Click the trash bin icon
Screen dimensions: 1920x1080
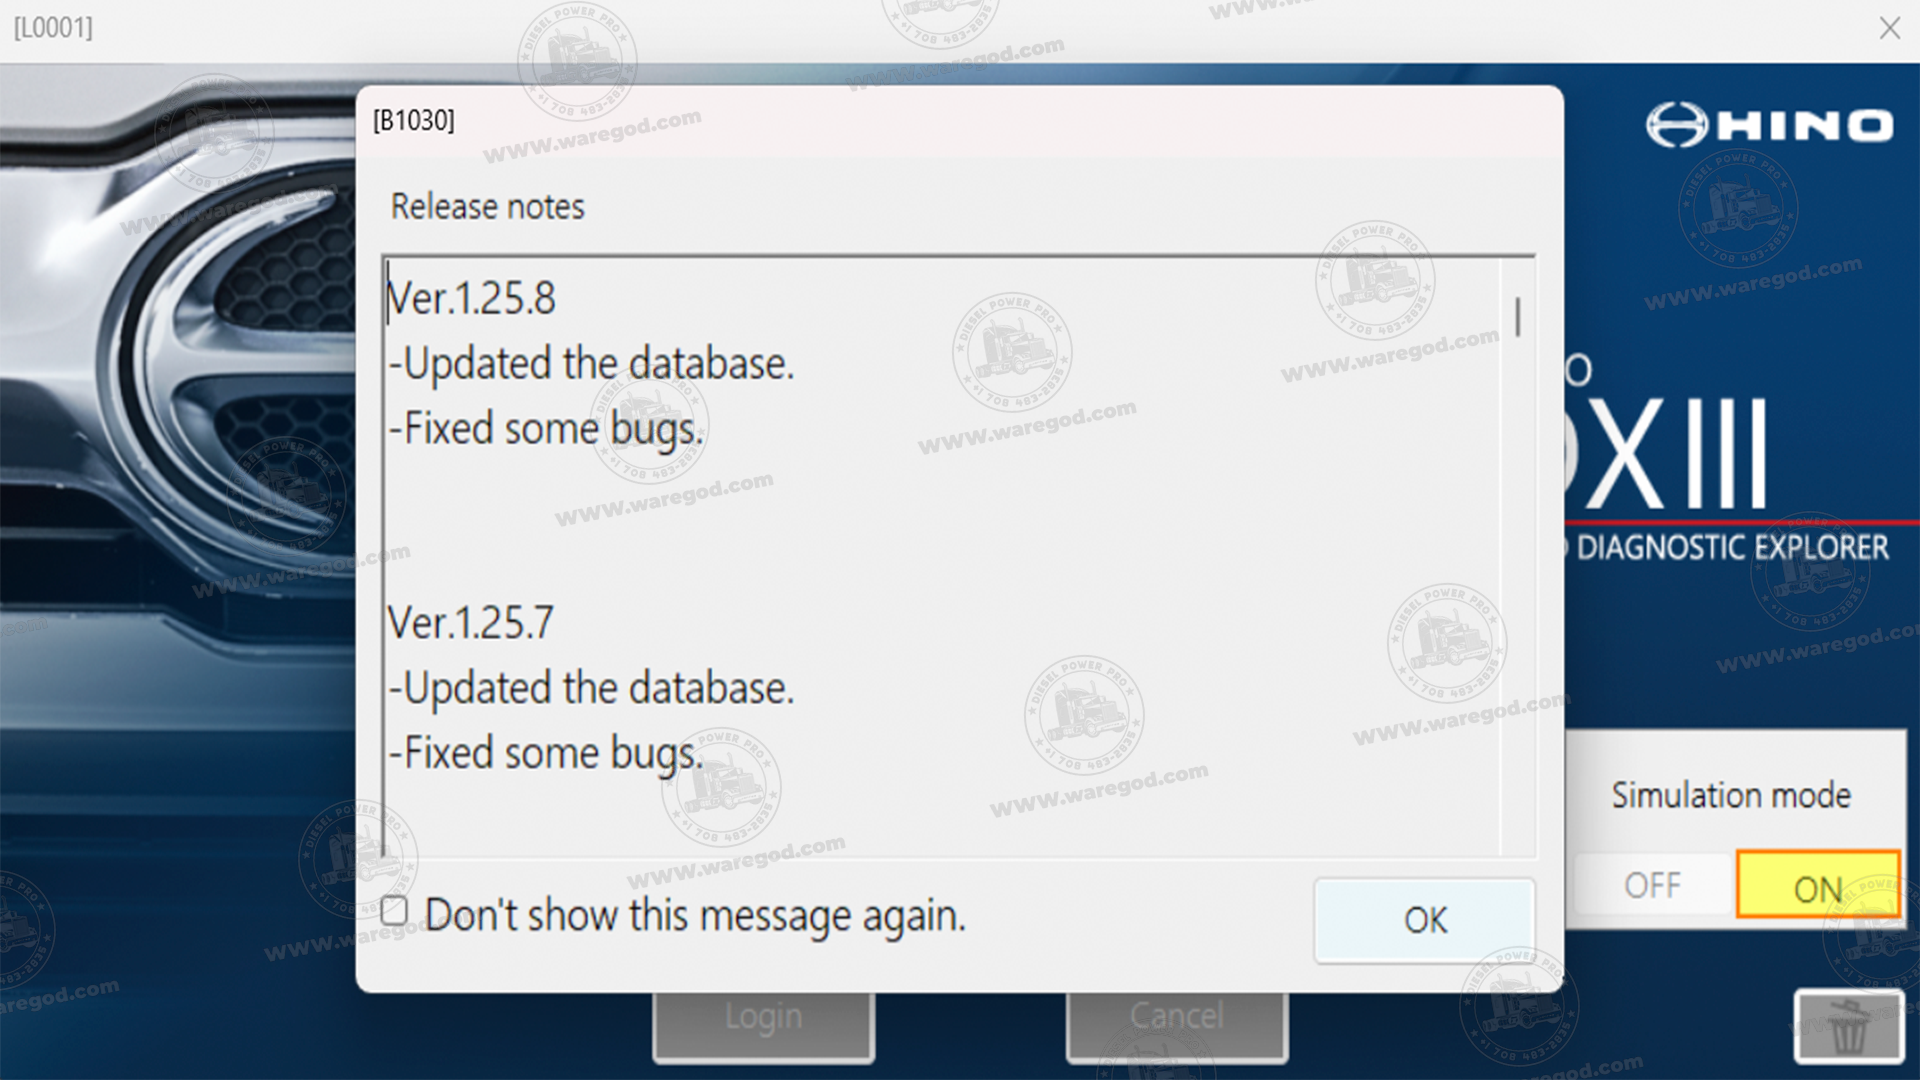point(1848,1027)
